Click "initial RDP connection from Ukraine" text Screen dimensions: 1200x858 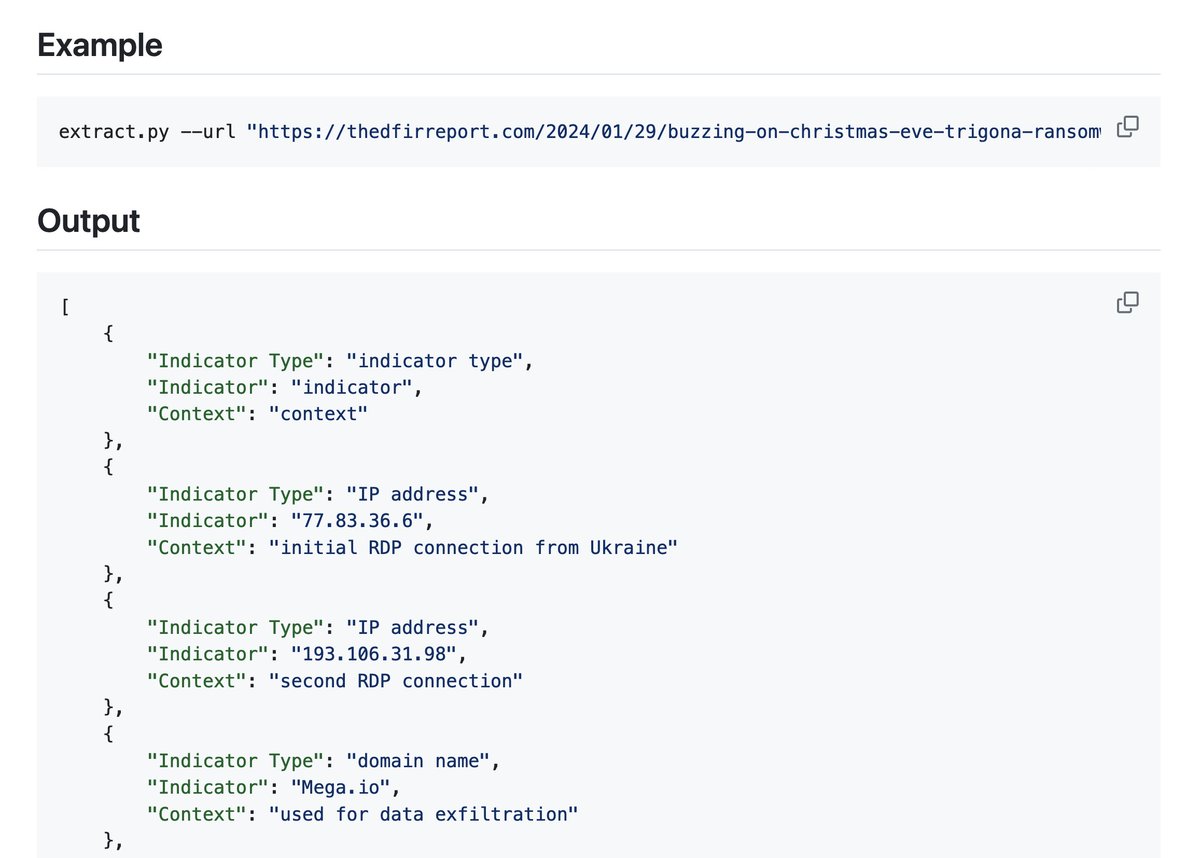click(x=473, y=548)
